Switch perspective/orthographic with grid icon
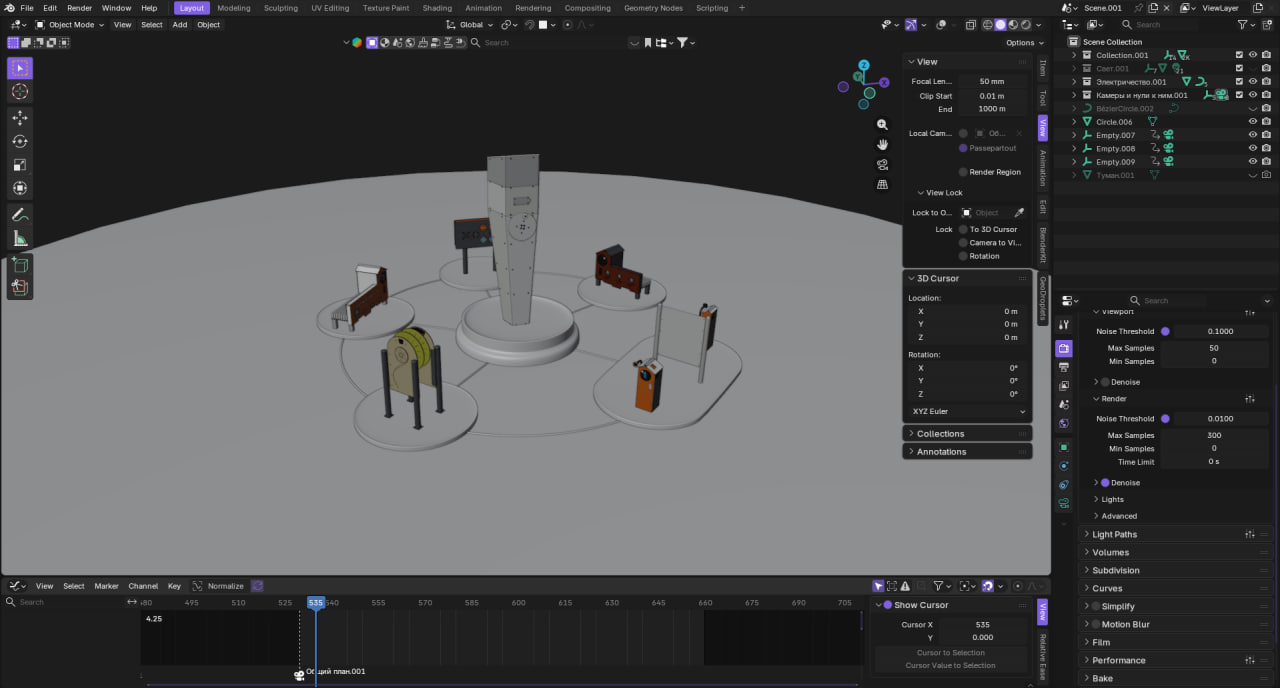1280x688 pixels. 882,184
